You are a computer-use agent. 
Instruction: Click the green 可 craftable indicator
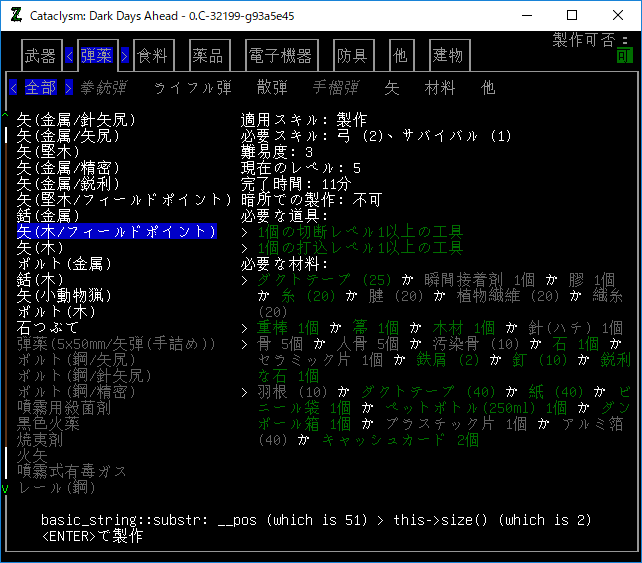click(624, 56)
